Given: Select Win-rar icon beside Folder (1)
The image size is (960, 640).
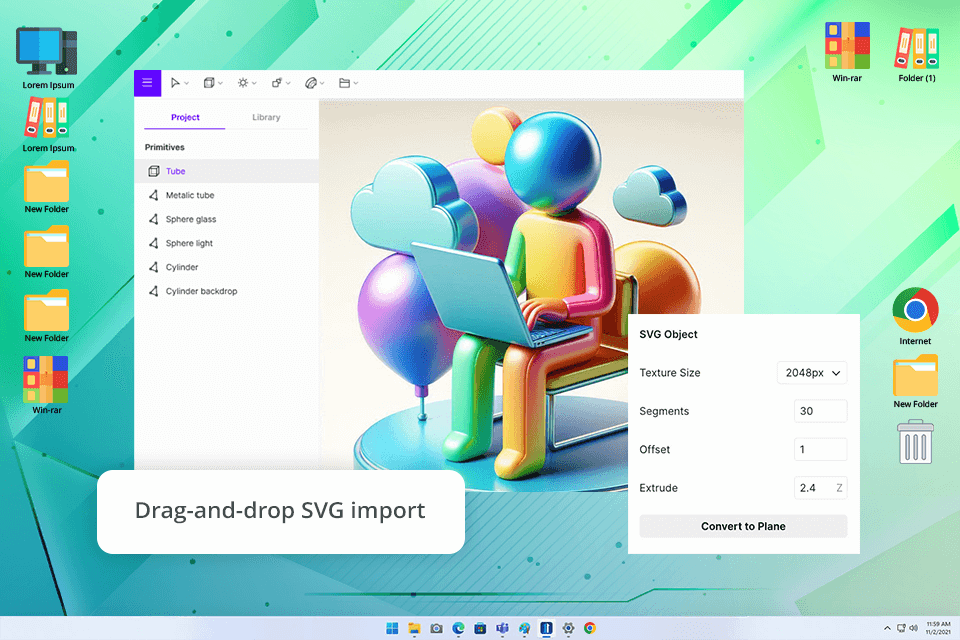Looking at the screenshot, I should pyautogui.click(x=847, y=52).
